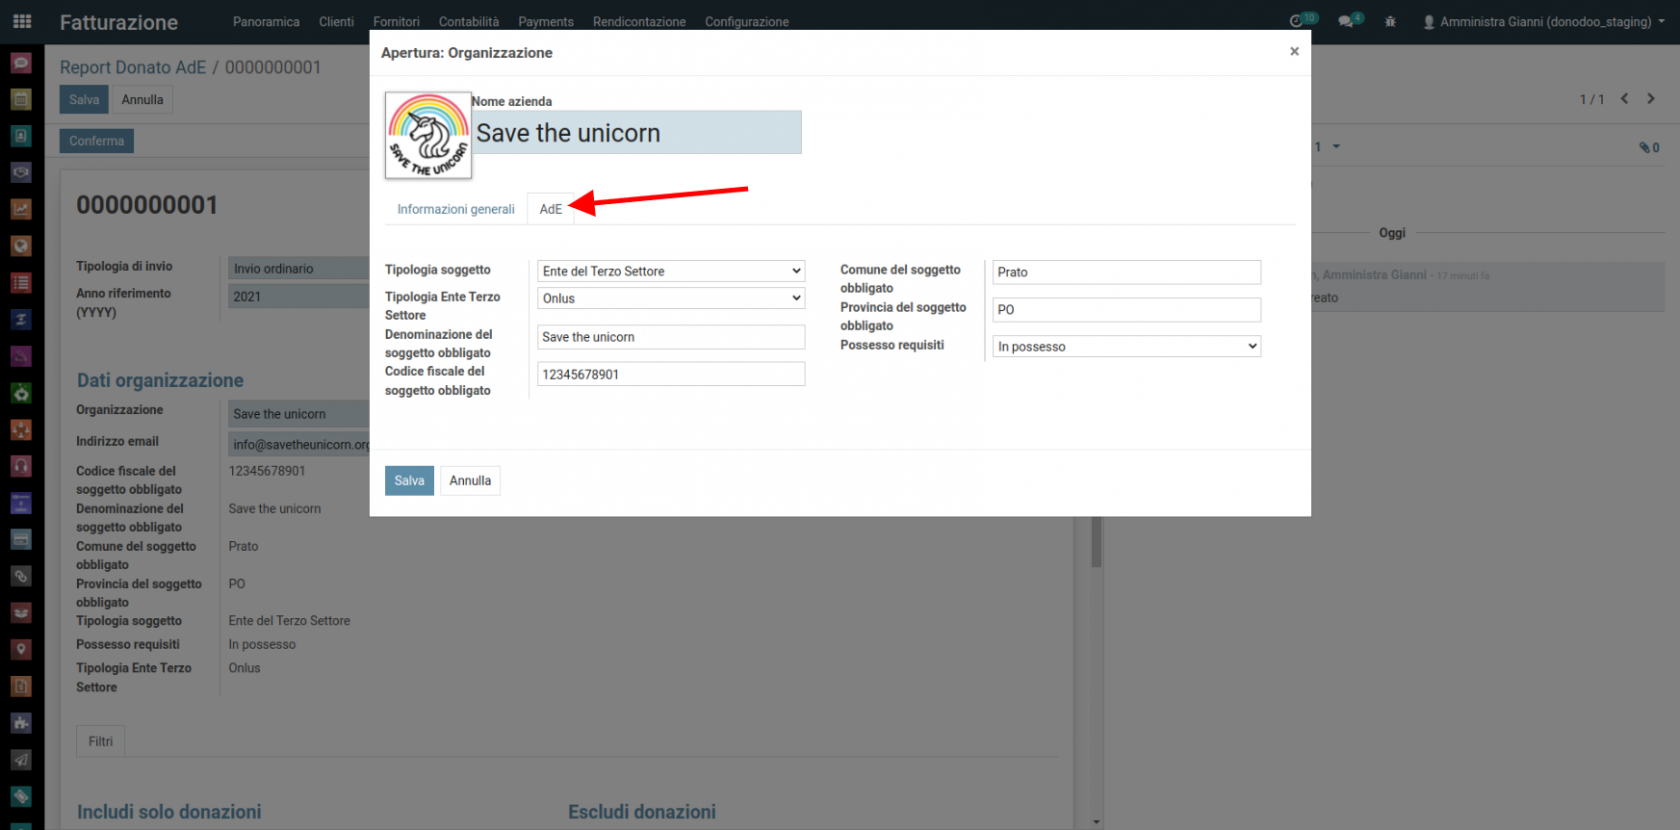
Task: Expand the Tipologia soggetto dropdown
Action: coord(671,271)
